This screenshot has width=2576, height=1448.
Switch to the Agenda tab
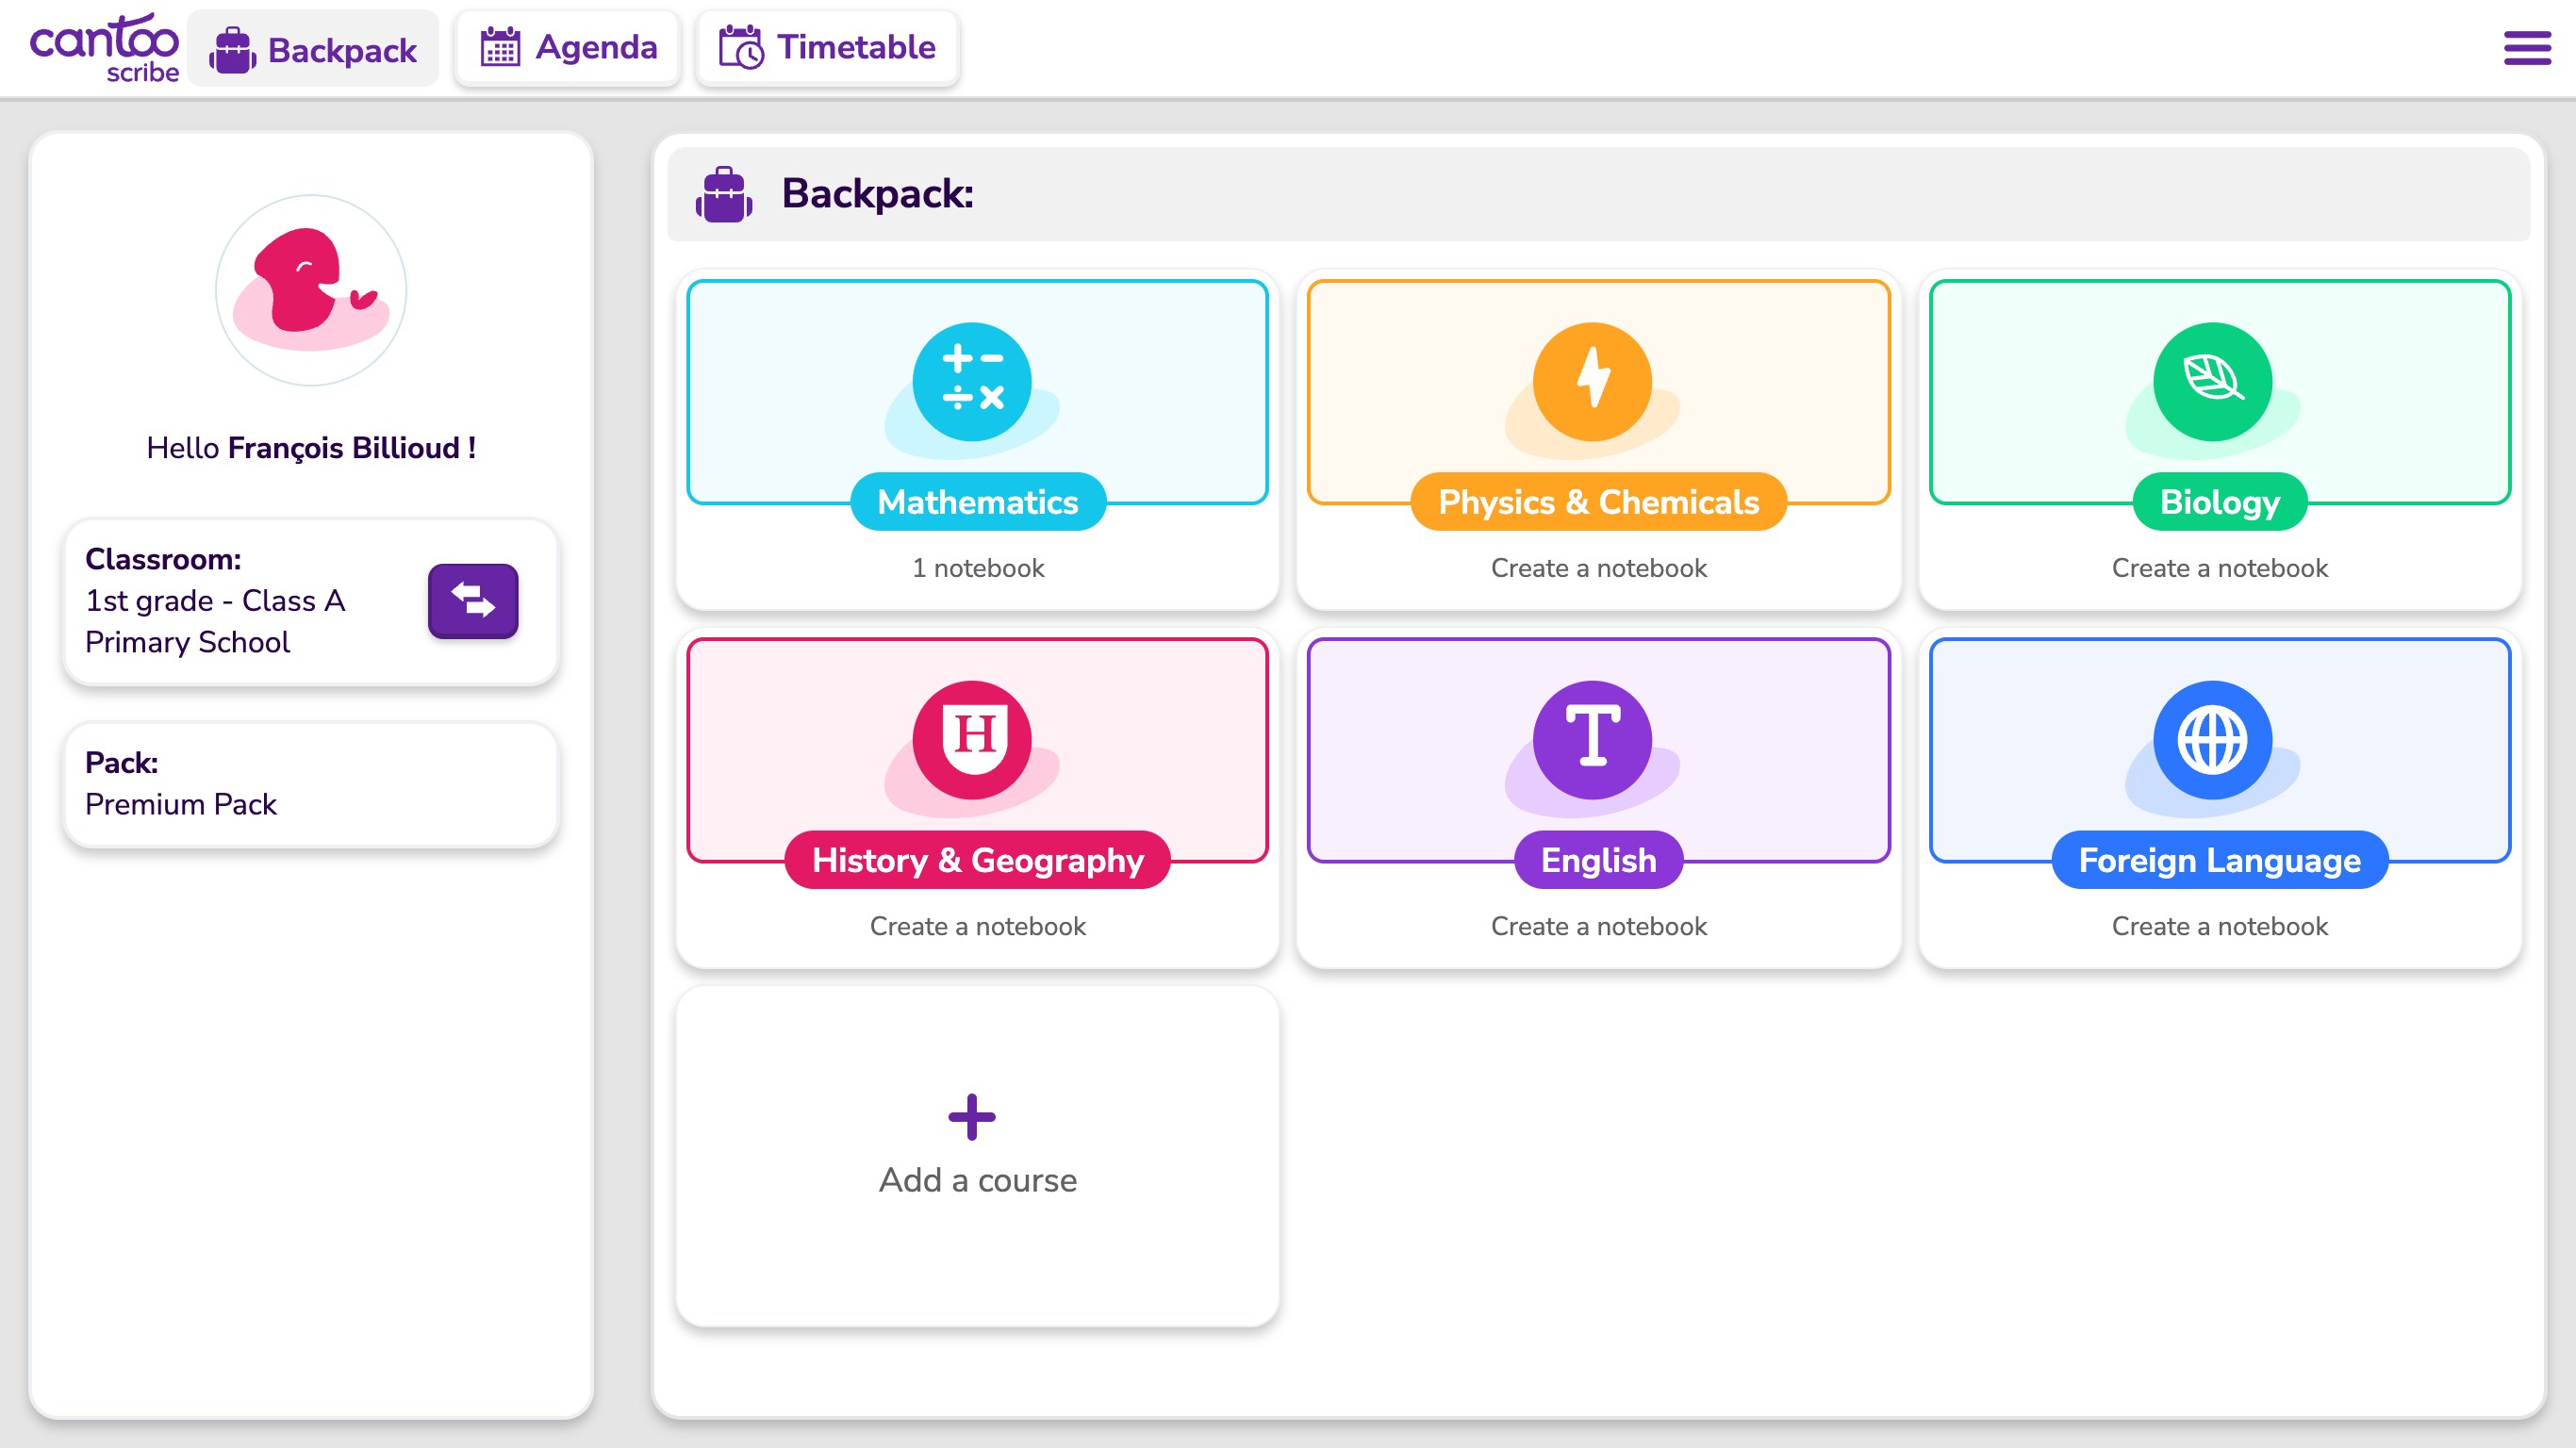568,47
